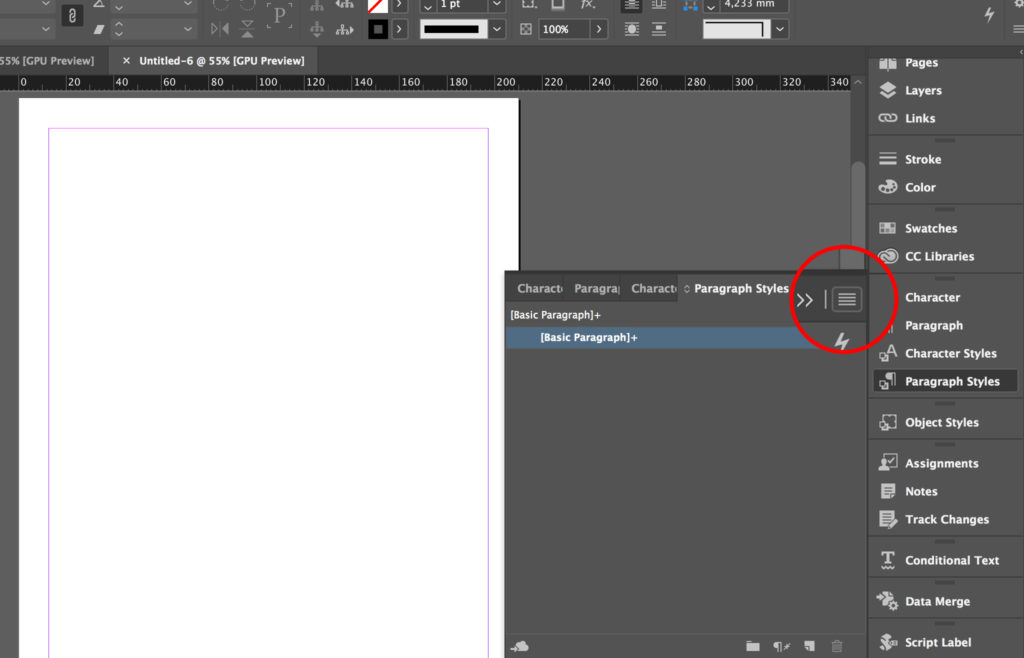Screen dimensions: 1024x658
Task: Create a new paragraph style
Action: pyautogui.click(x=810, y=646)
